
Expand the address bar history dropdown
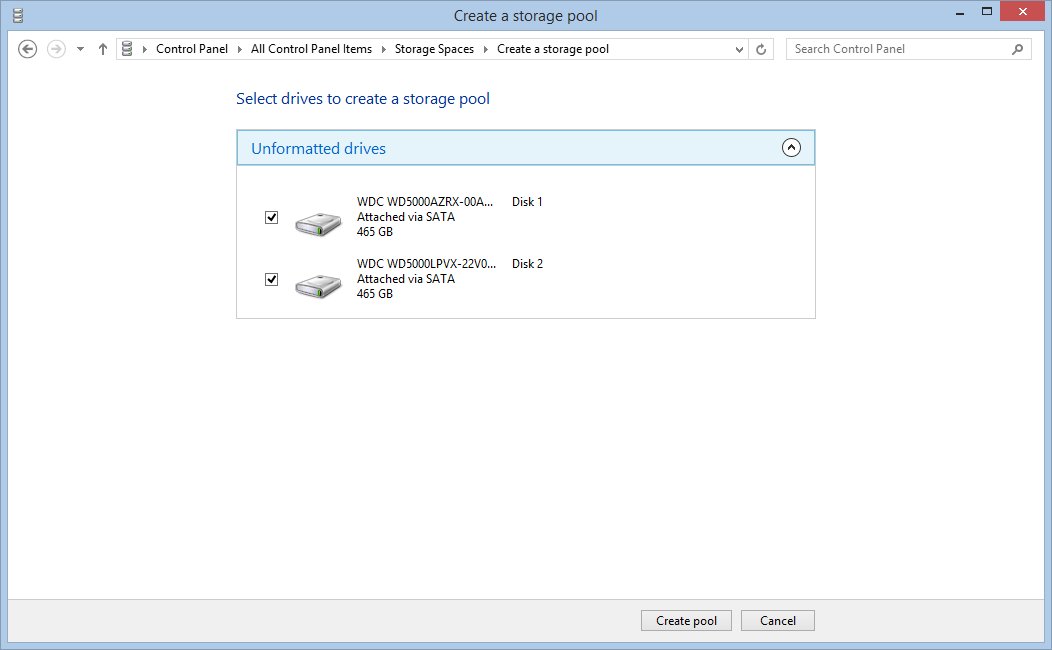(739, 49)
